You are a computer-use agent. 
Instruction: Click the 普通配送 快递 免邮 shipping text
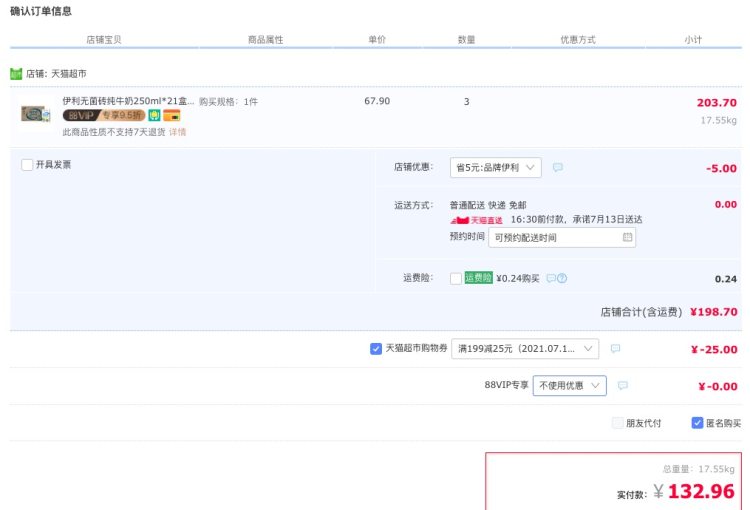[488, 205]
